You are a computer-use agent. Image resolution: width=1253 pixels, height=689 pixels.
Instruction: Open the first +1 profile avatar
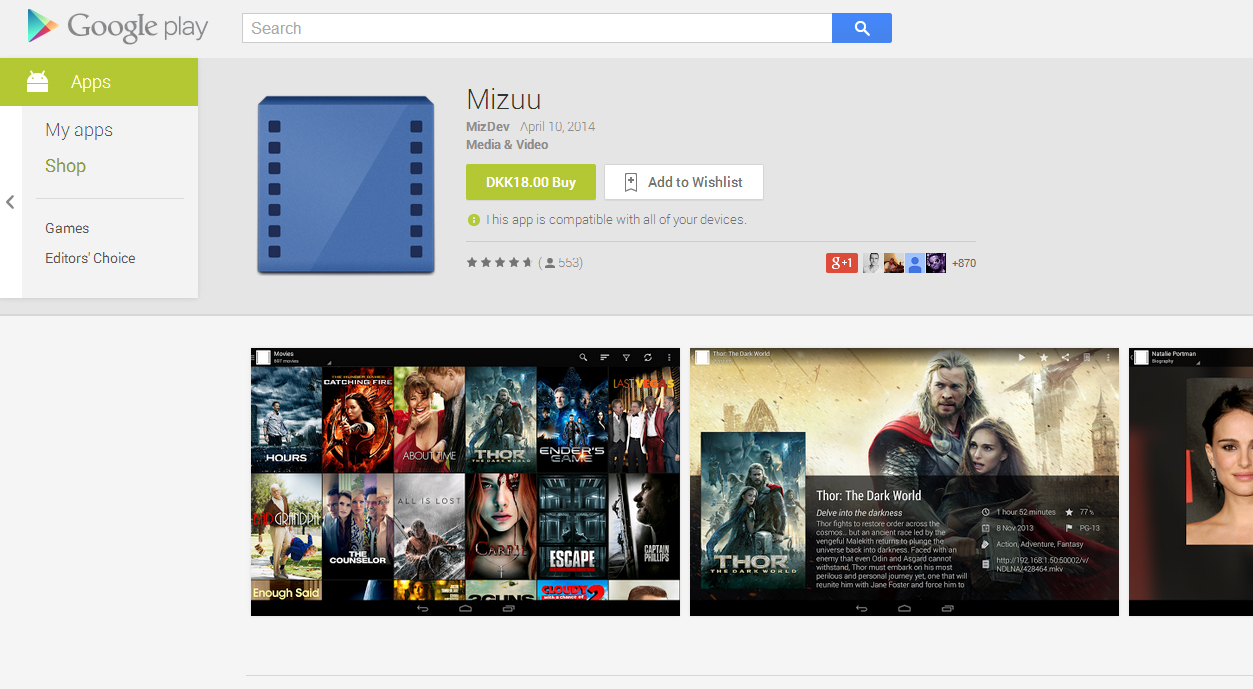[872, 263]
